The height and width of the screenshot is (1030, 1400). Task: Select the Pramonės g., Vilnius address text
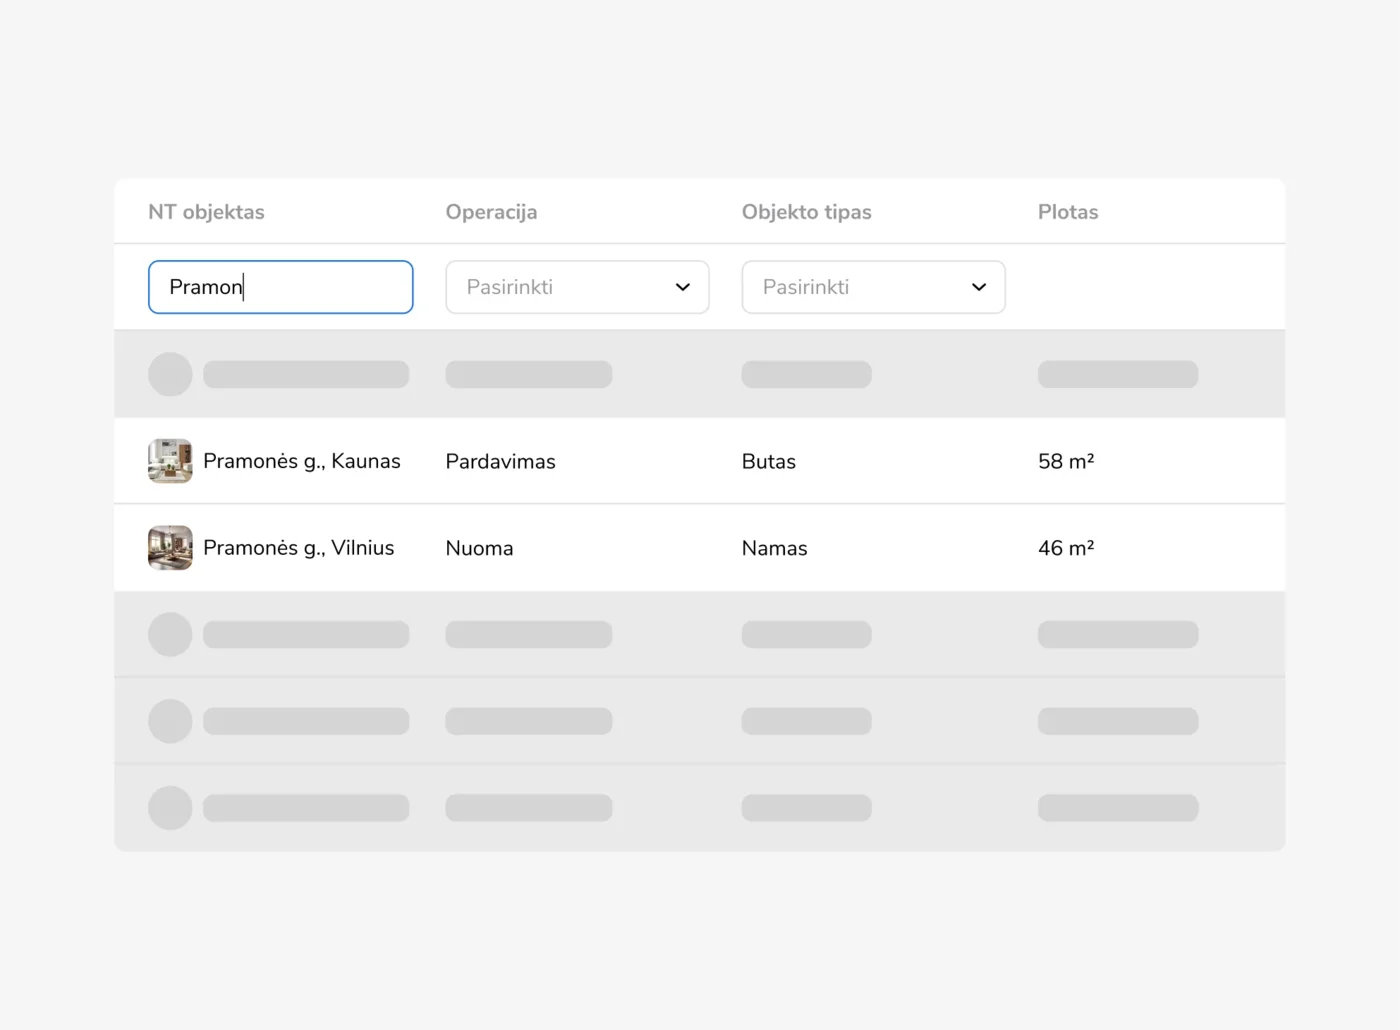click(x=298, y=548)
